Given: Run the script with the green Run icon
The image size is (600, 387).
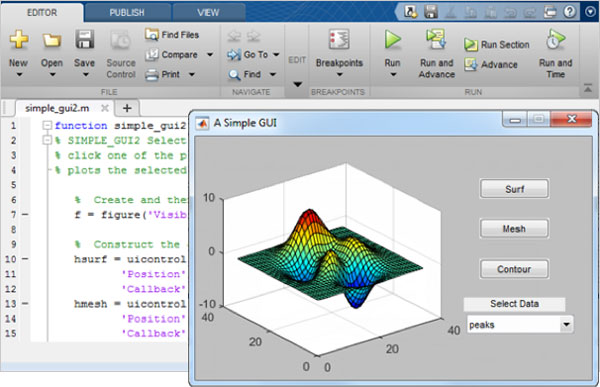Looking at the screenshot, I should 393,39.
